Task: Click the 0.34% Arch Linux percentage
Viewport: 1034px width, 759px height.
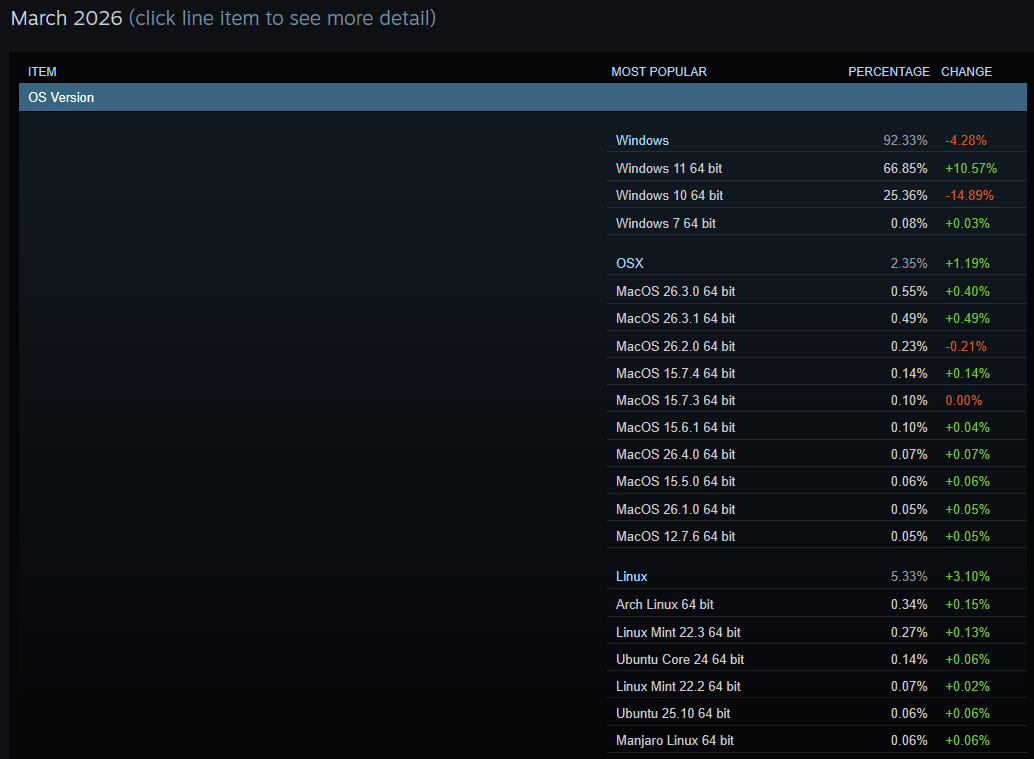Action: (x=909, y=604)
